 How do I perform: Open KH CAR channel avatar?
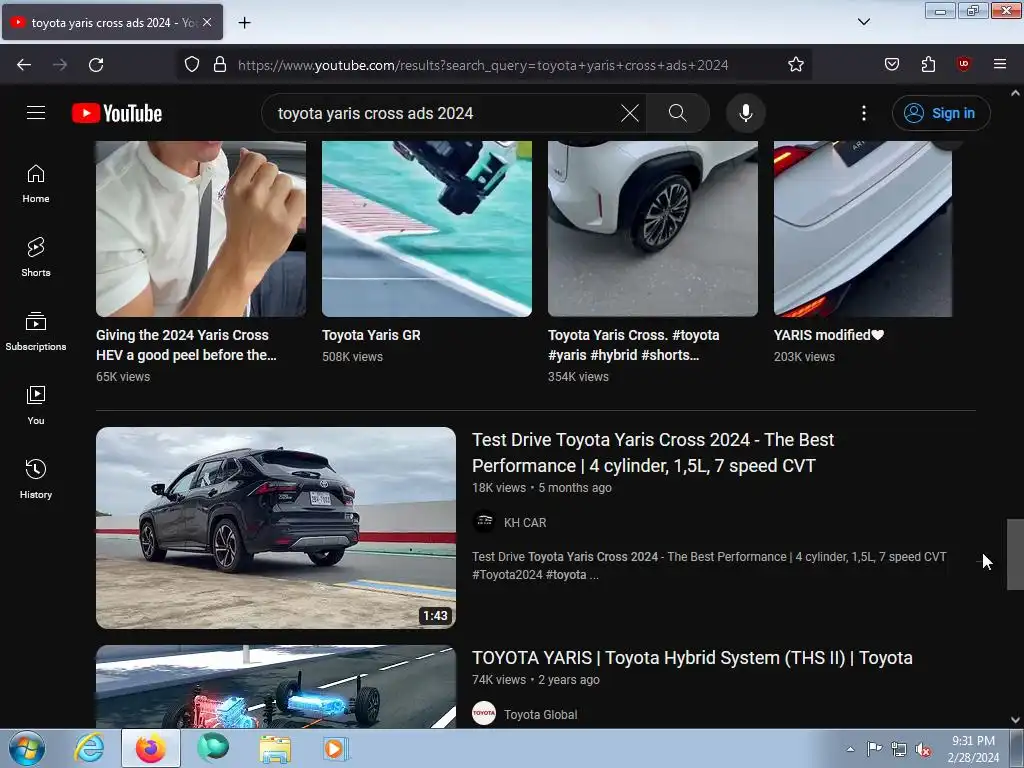point(484,522)
